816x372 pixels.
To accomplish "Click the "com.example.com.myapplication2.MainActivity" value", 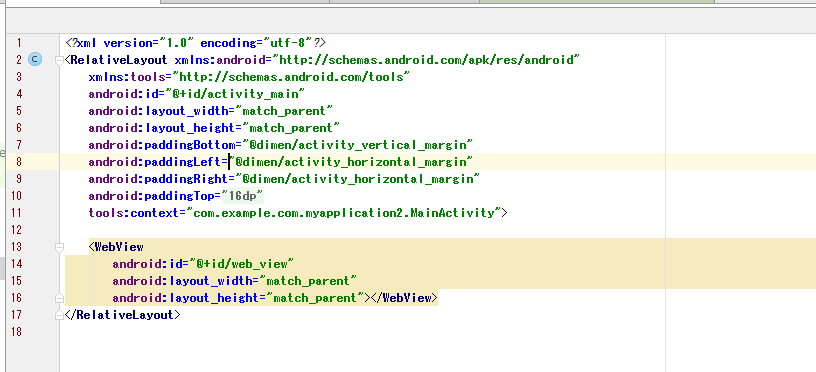I will tap(343, 213).
